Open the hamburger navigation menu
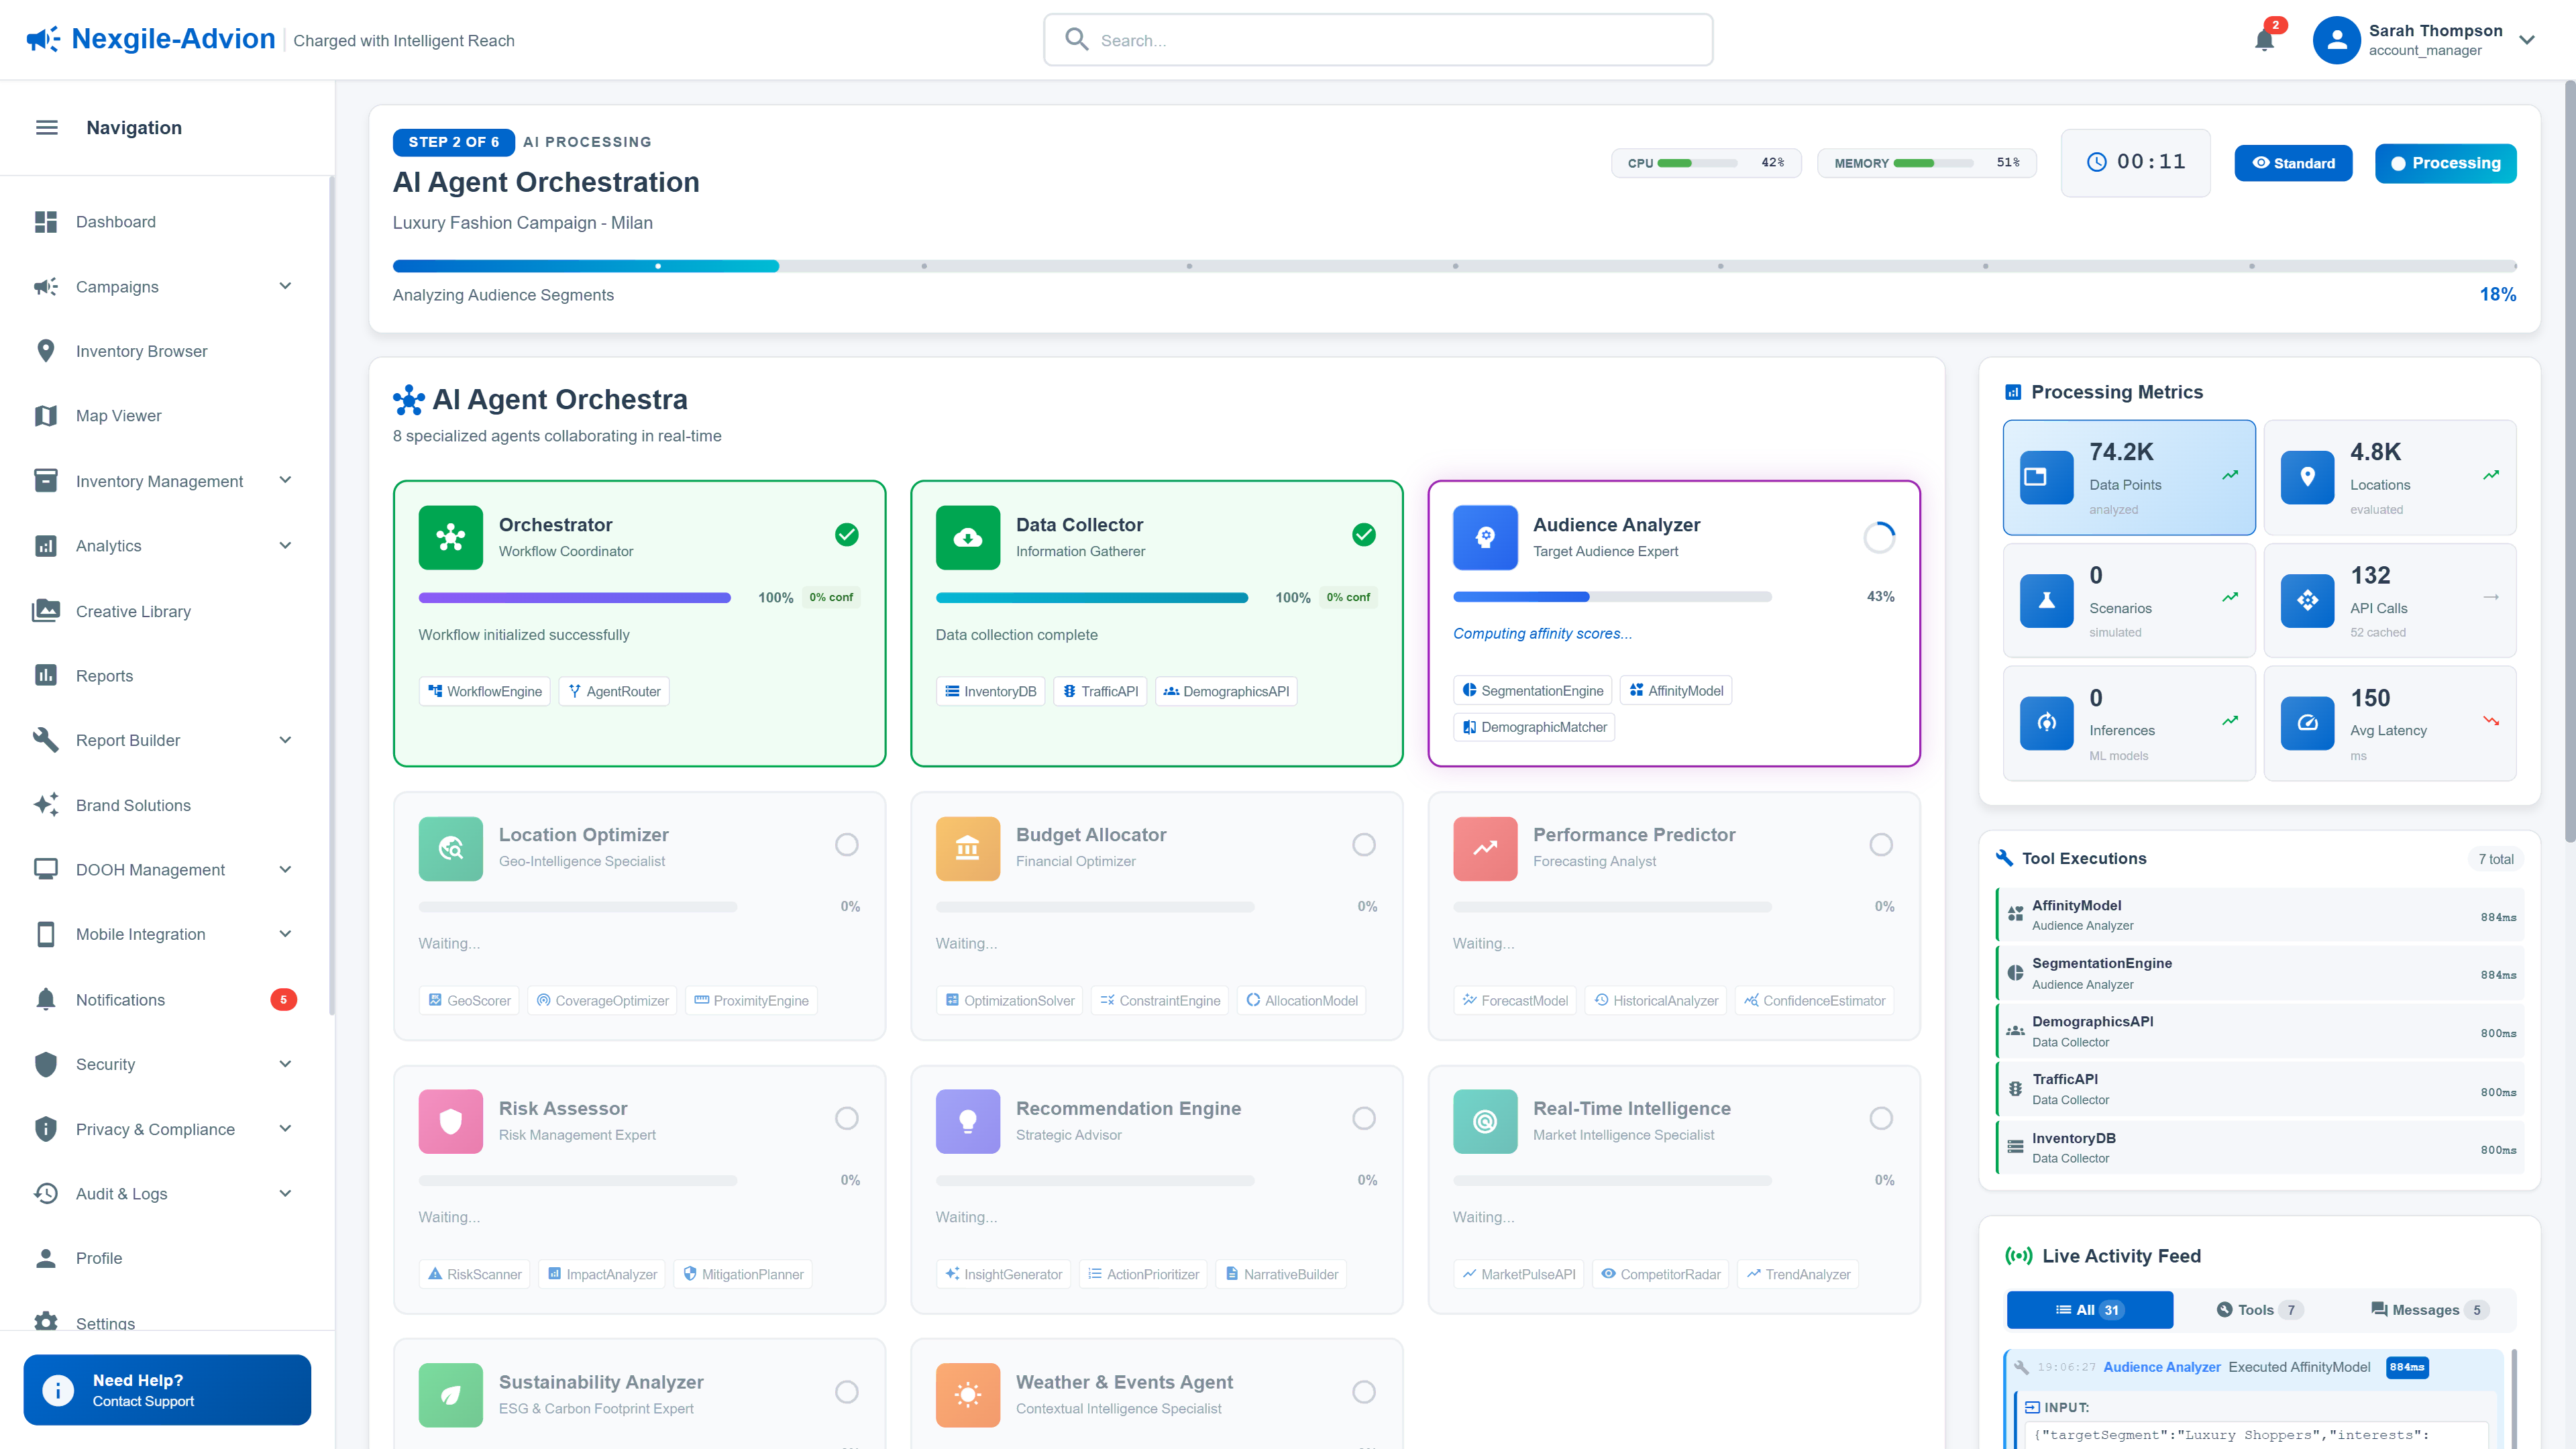This screenshot has width=2576, height=1449. pyautogui.click(x=46, y=127)
